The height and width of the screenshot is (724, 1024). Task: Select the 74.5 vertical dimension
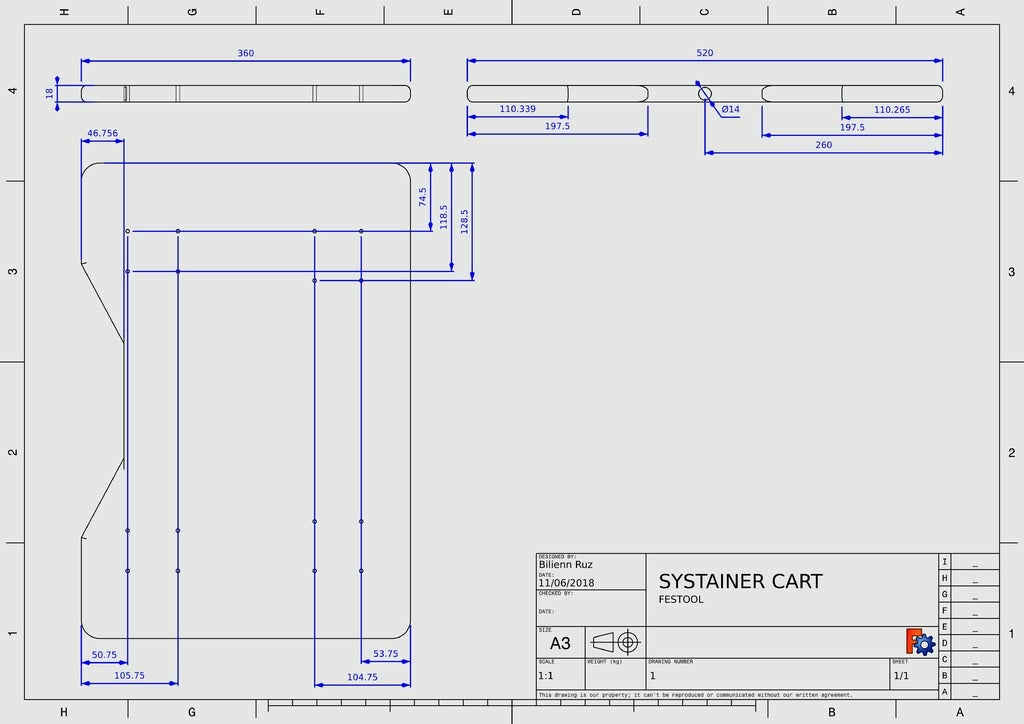click(423, 197)
